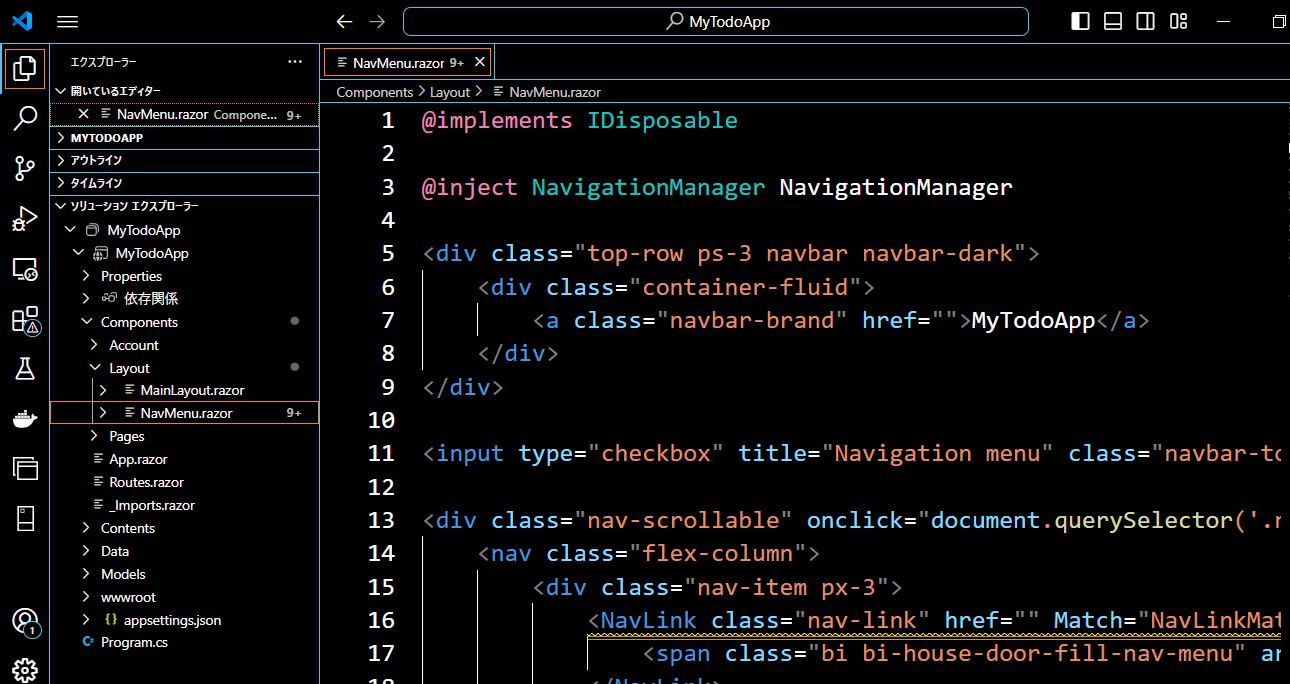Image resolution: width=1290 pixels, height=684 pixels.
Task: Select the Explorer icon in the activity bar
Action: pyautogui.click(x=25, y=68)
